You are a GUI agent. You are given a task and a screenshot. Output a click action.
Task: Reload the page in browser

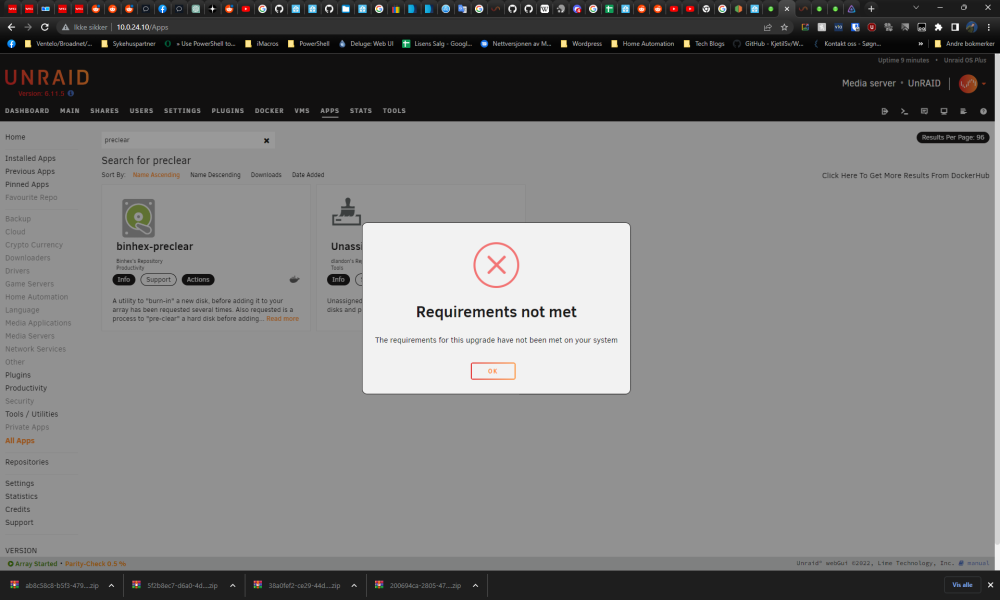(45, 27)
